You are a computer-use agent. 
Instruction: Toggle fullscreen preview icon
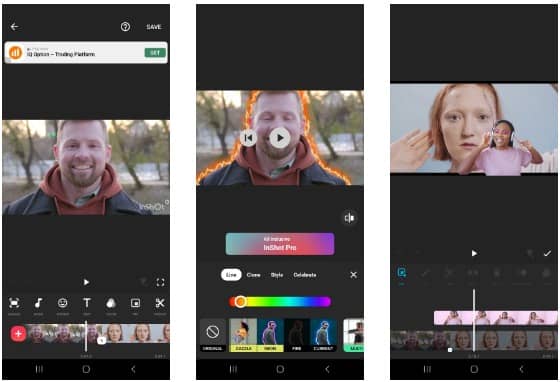(x=160, y=282)
